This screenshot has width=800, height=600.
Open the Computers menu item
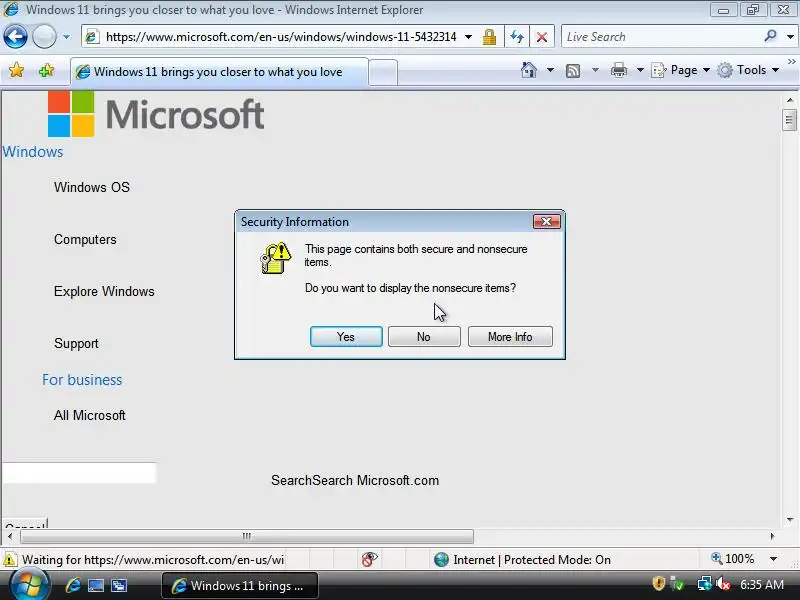click(85, 239)
